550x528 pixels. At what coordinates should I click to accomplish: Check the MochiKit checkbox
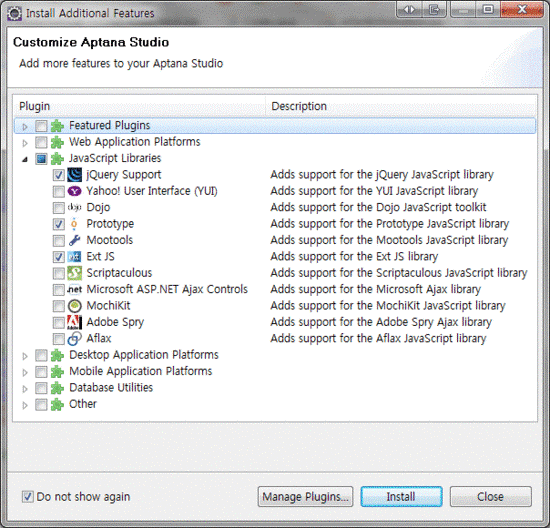(59, 306)
